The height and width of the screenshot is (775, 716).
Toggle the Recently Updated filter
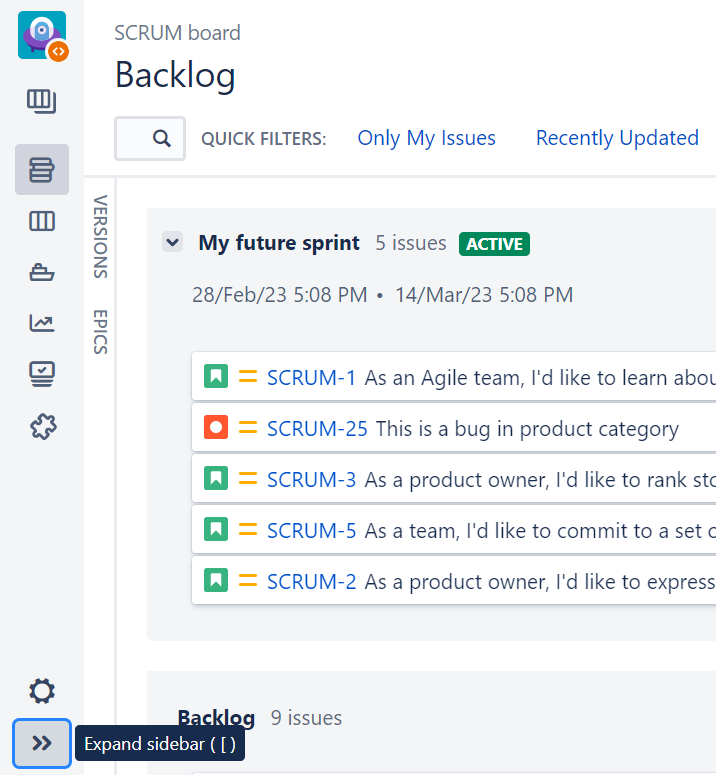[x=617, y=138]
